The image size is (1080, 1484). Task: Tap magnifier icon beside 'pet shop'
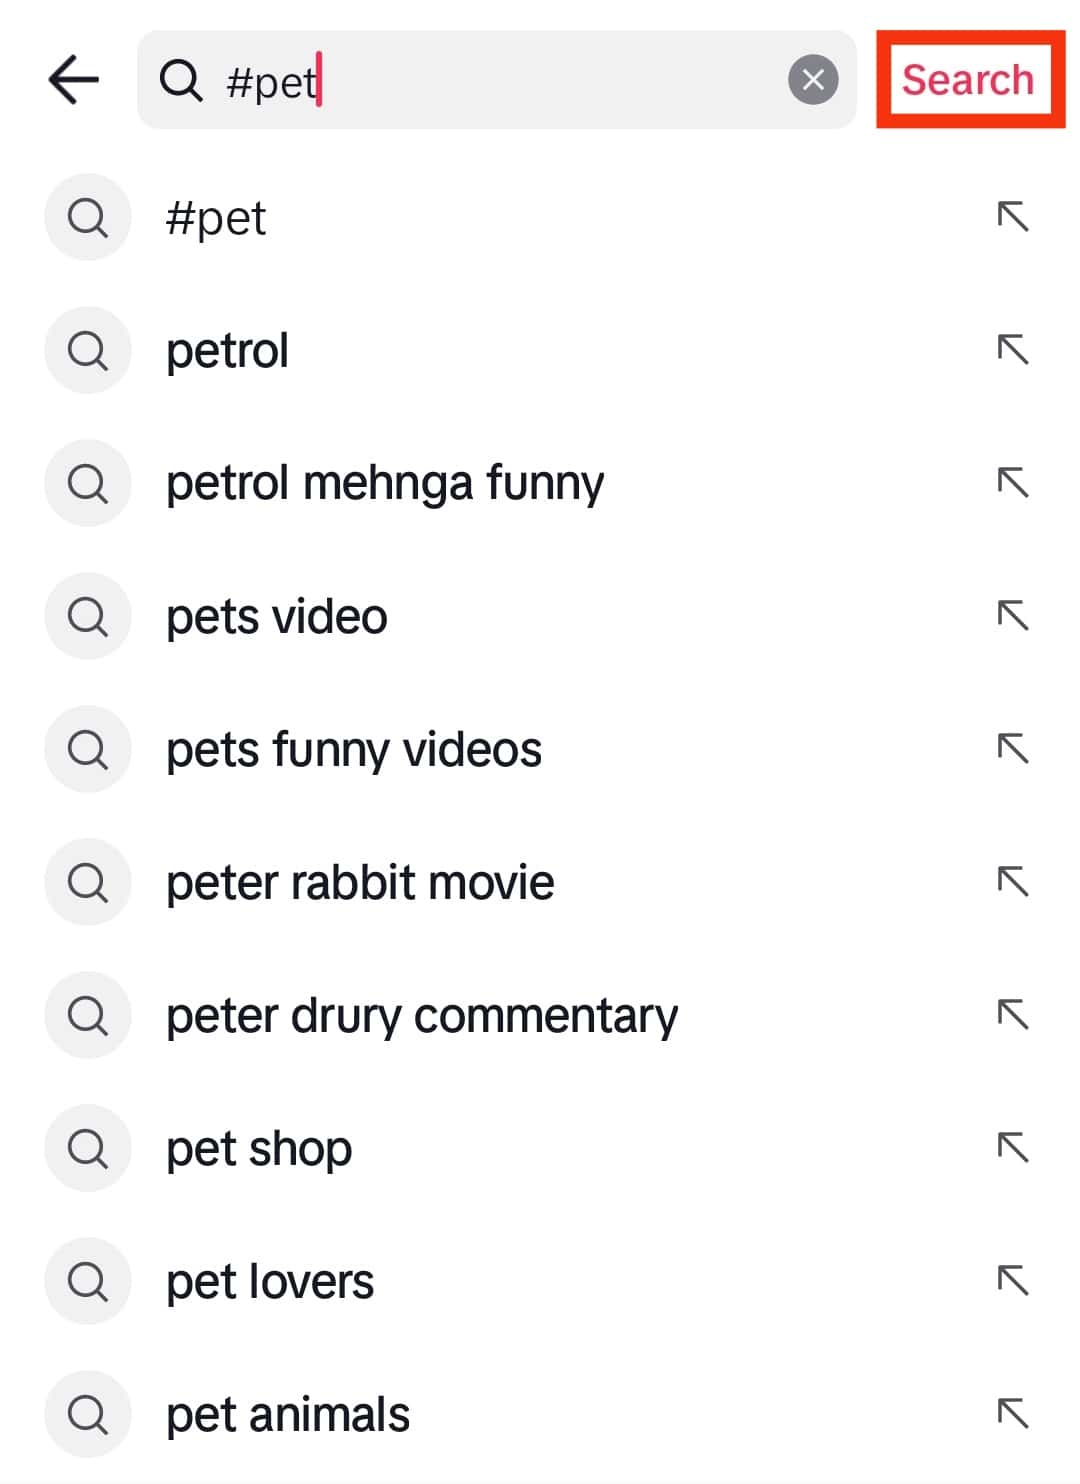pyautogui.click(x=88, y=1148)
